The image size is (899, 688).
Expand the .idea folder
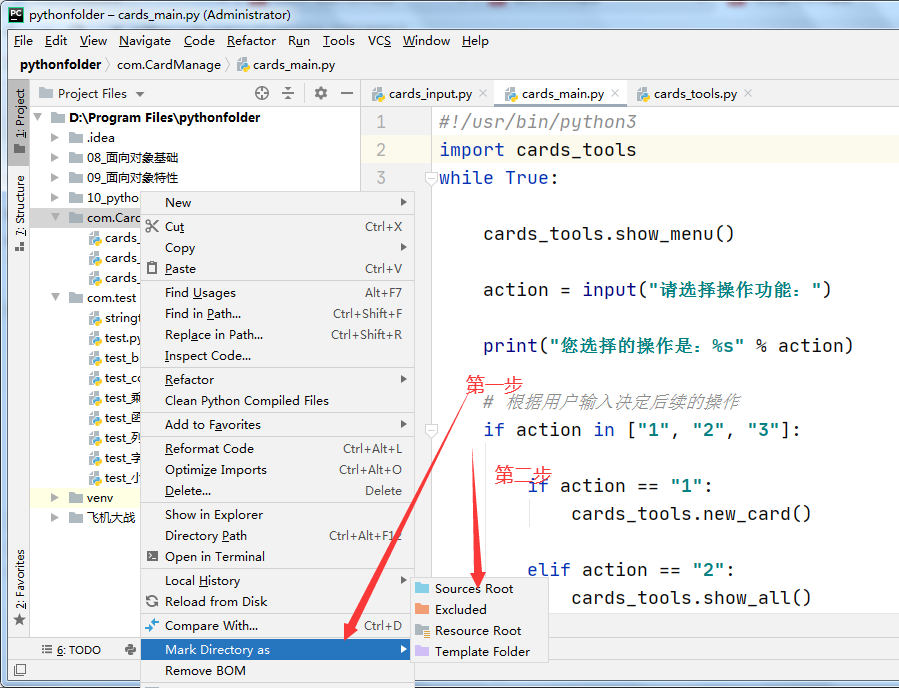click(55, 138)
